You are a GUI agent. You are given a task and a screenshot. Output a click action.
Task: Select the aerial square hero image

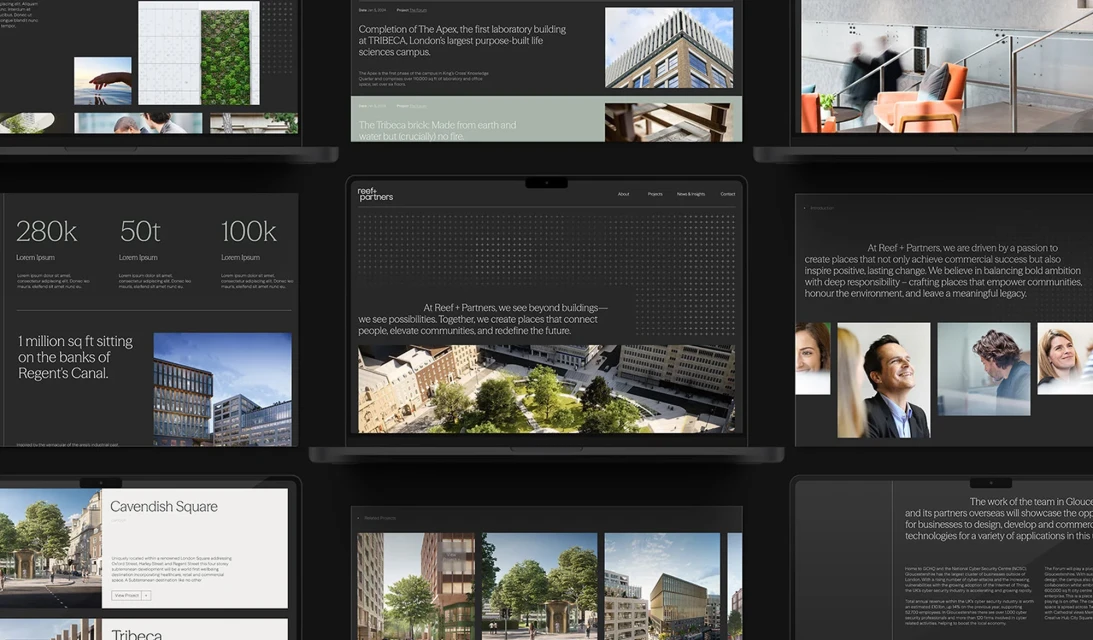pos(546,389)
